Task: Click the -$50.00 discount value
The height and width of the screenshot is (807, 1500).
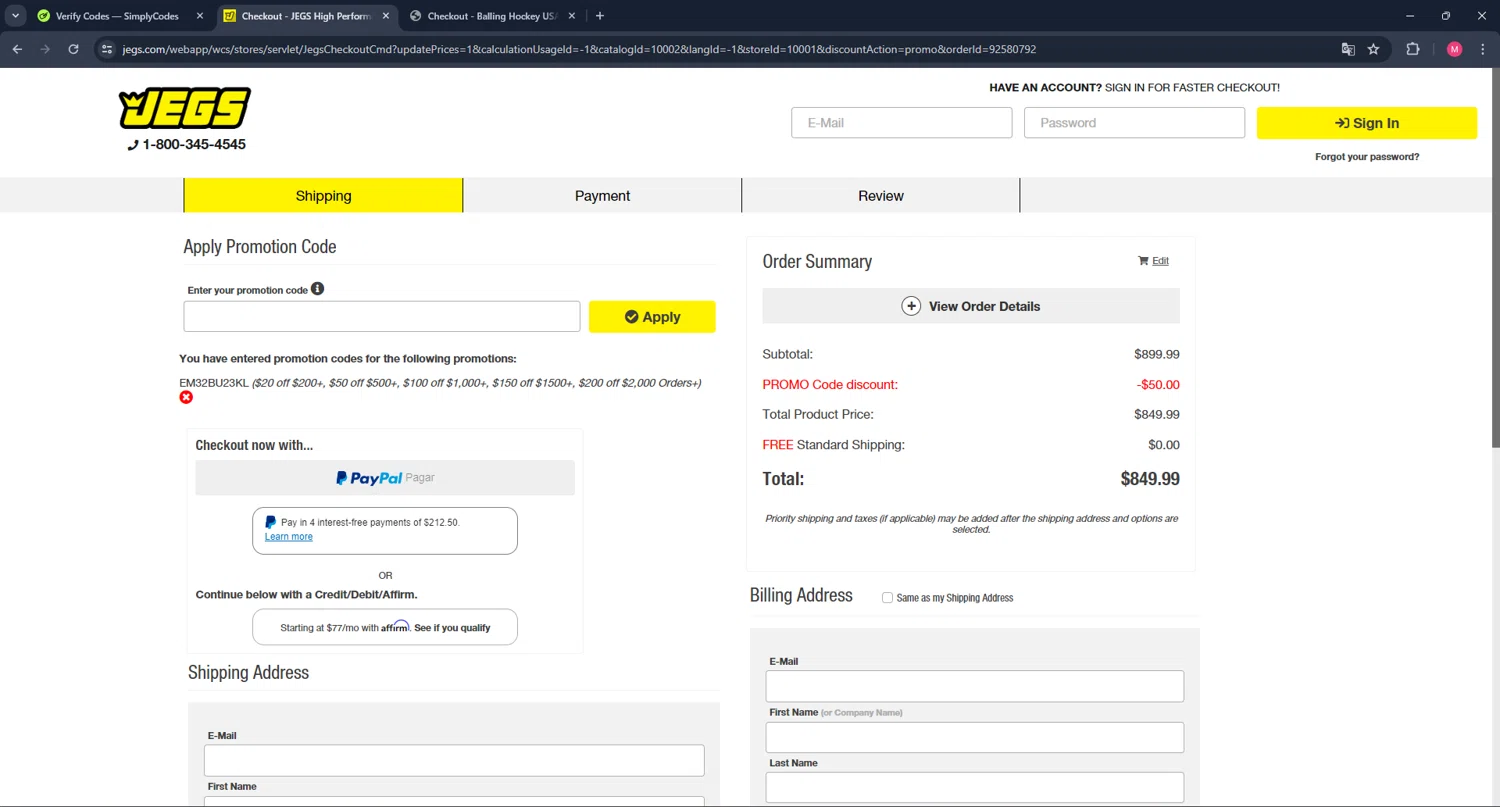Action: coord(1158,385)
